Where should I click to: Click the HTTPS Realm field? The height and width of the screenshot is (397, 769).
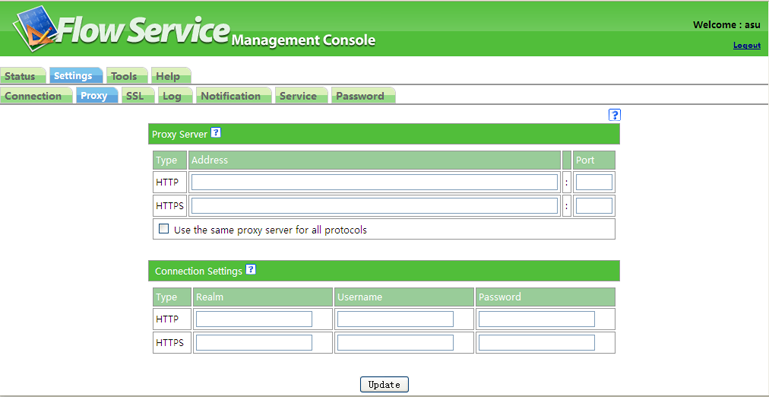point(254,343)
